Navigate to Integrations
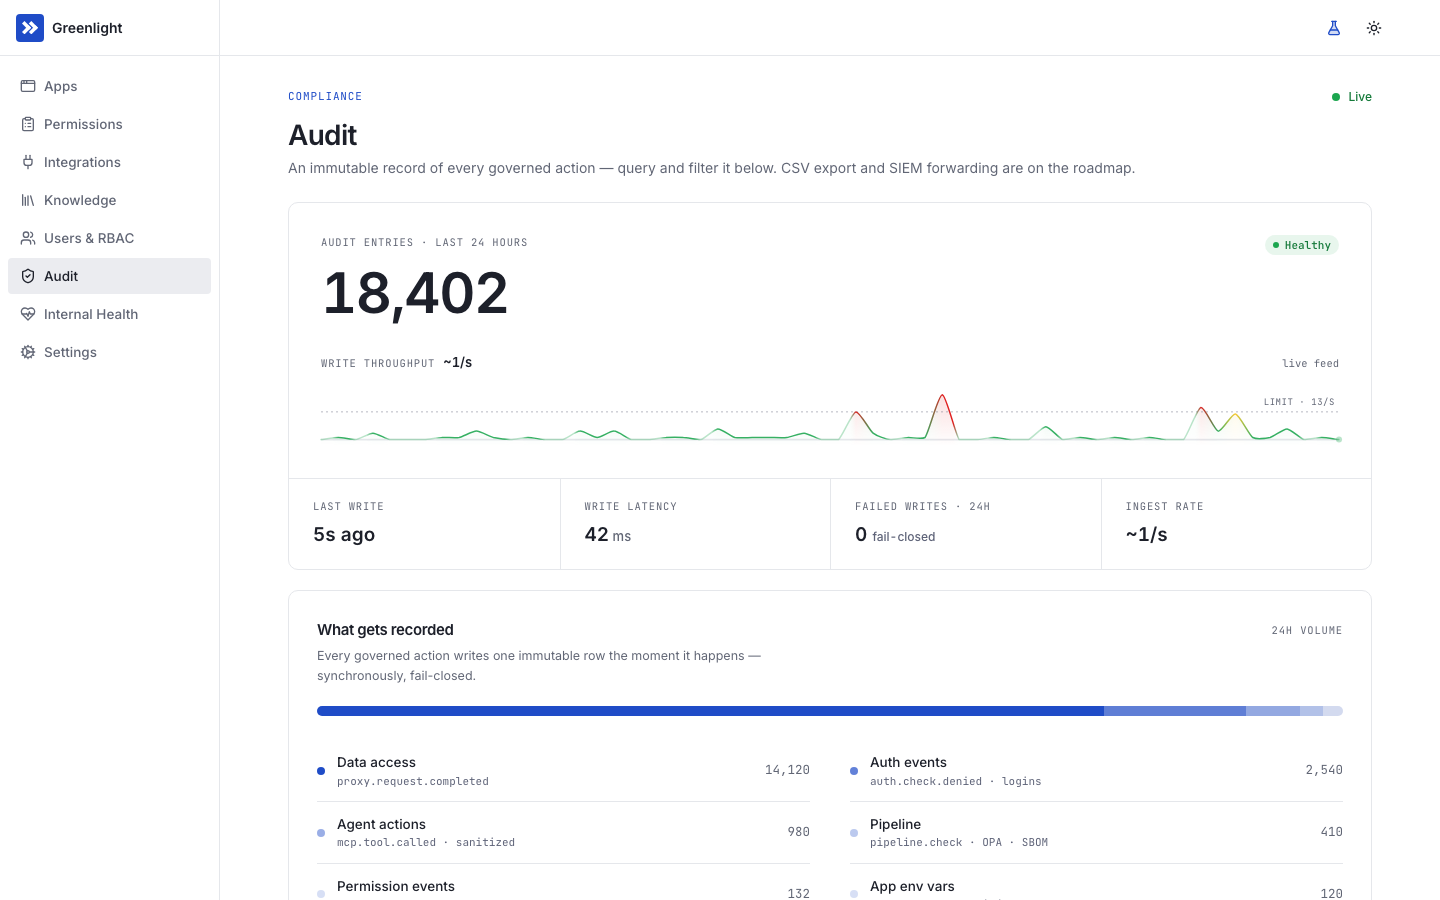Screen dimensions: 1440x900 click(109, 162)
